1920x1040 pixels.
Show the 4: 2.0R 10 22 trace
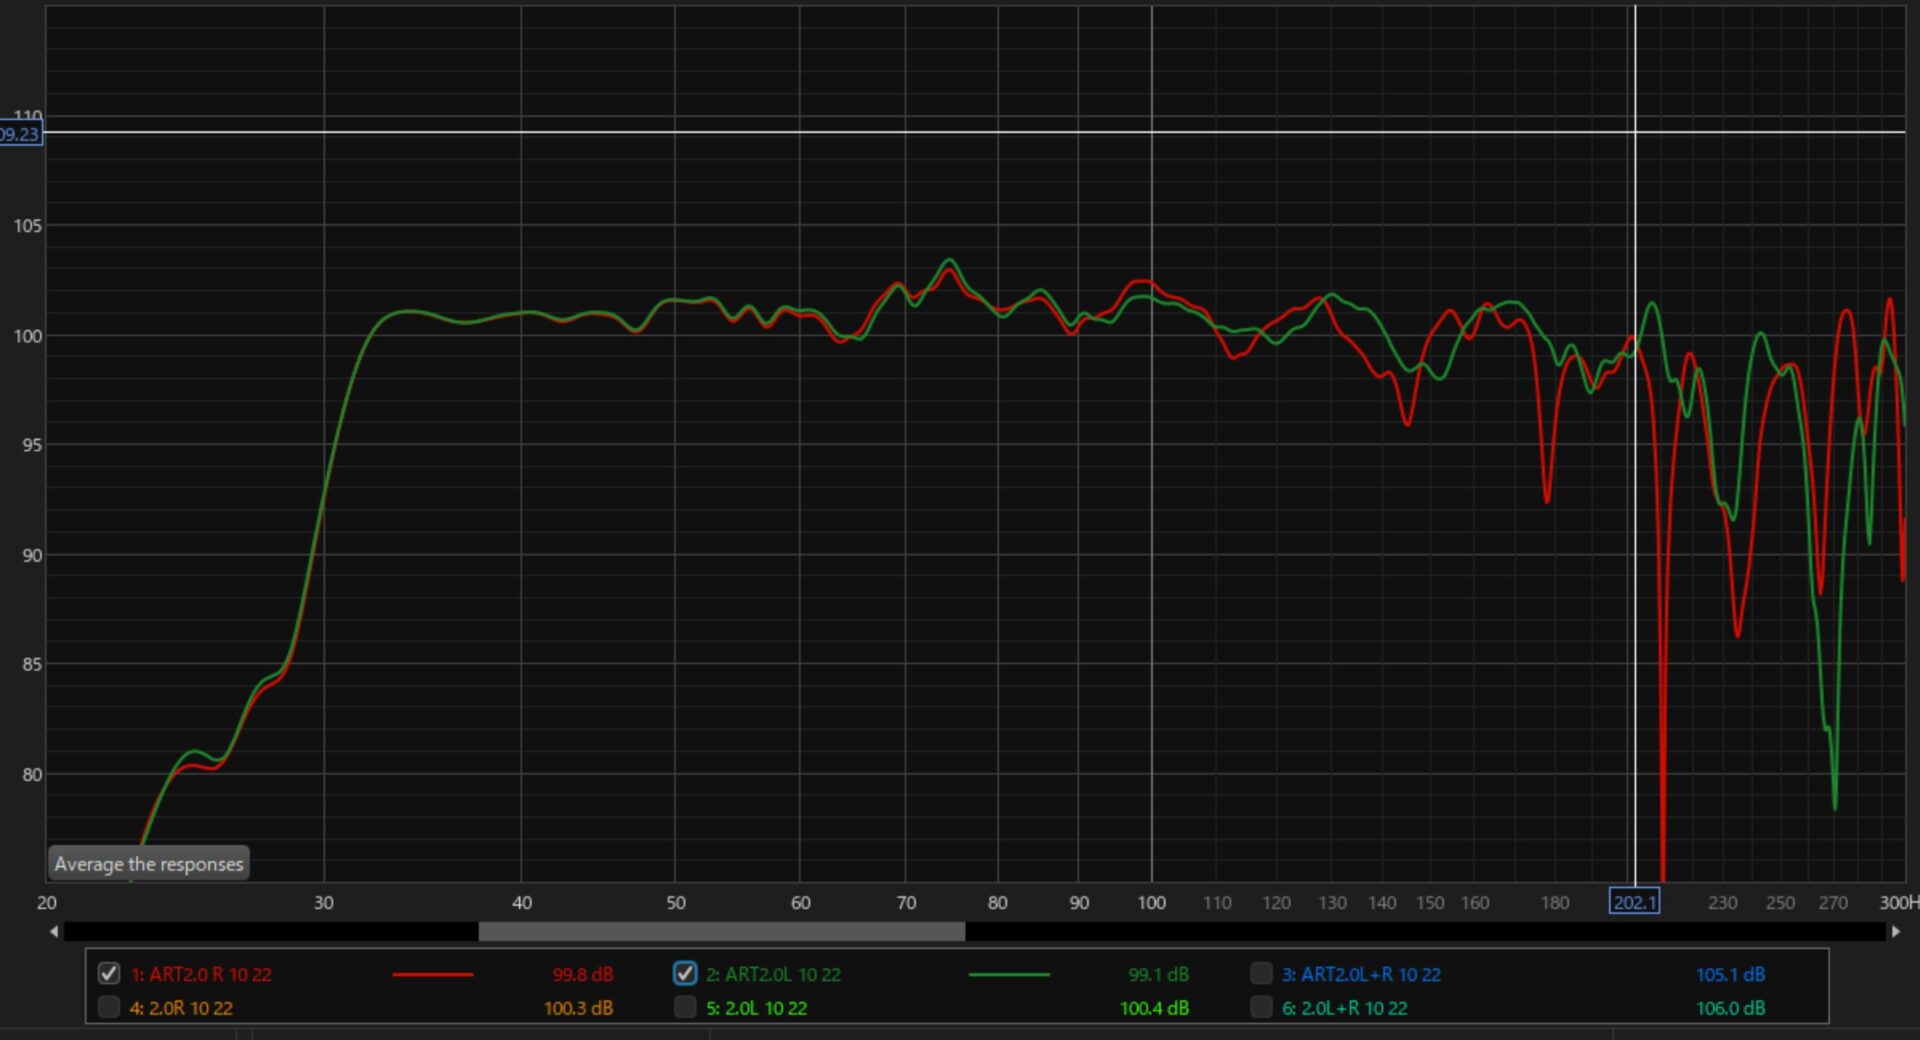tap(109, 1007)
